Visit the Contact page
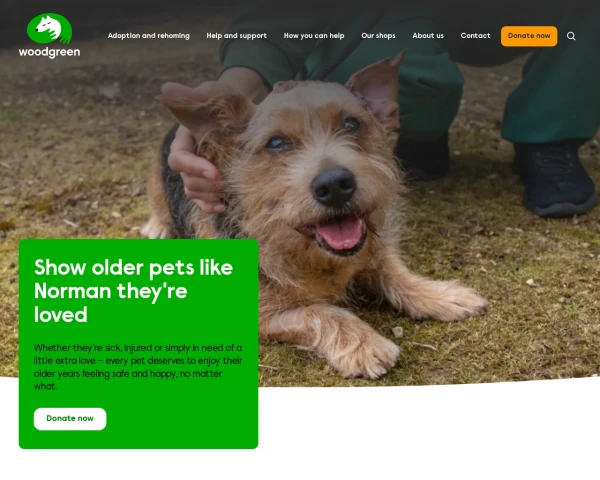Image resolution: width=600 pixels, height=480 pixels. point(475,36)
